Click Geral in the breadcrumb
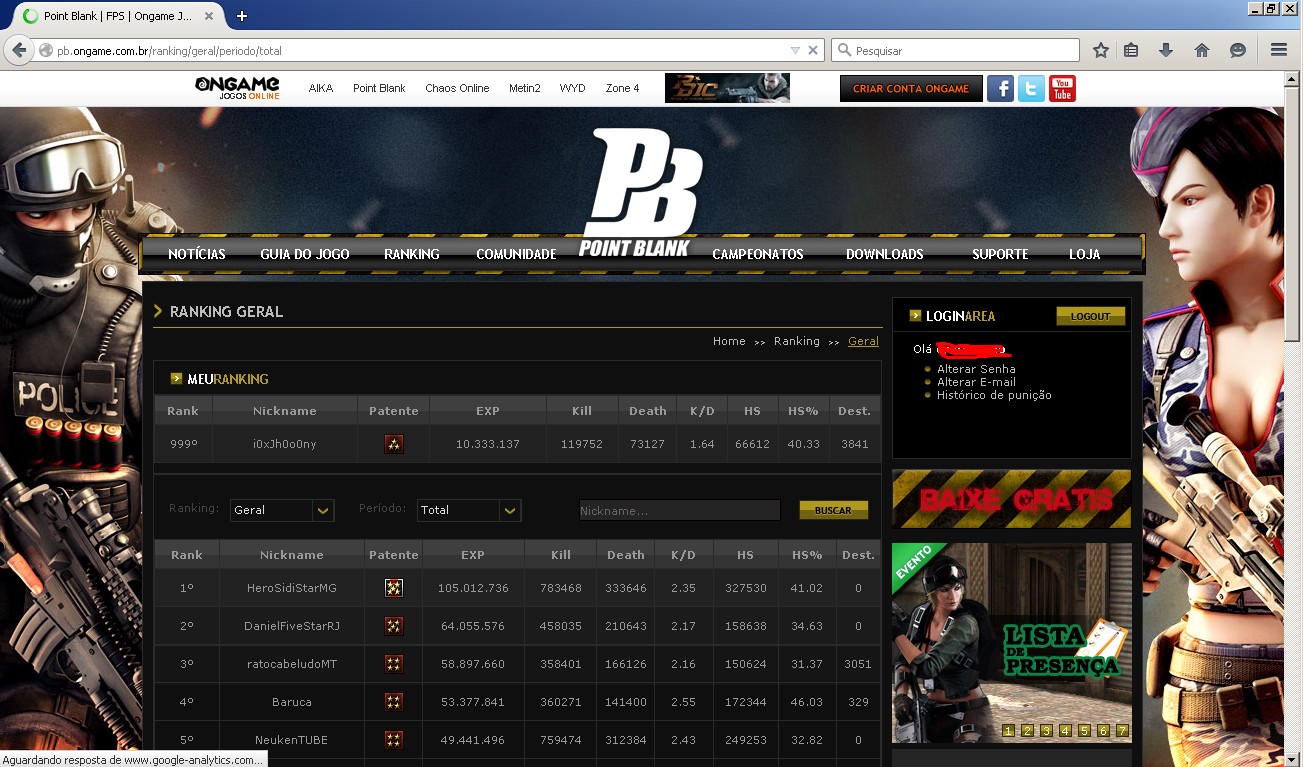 coord(863,341)
